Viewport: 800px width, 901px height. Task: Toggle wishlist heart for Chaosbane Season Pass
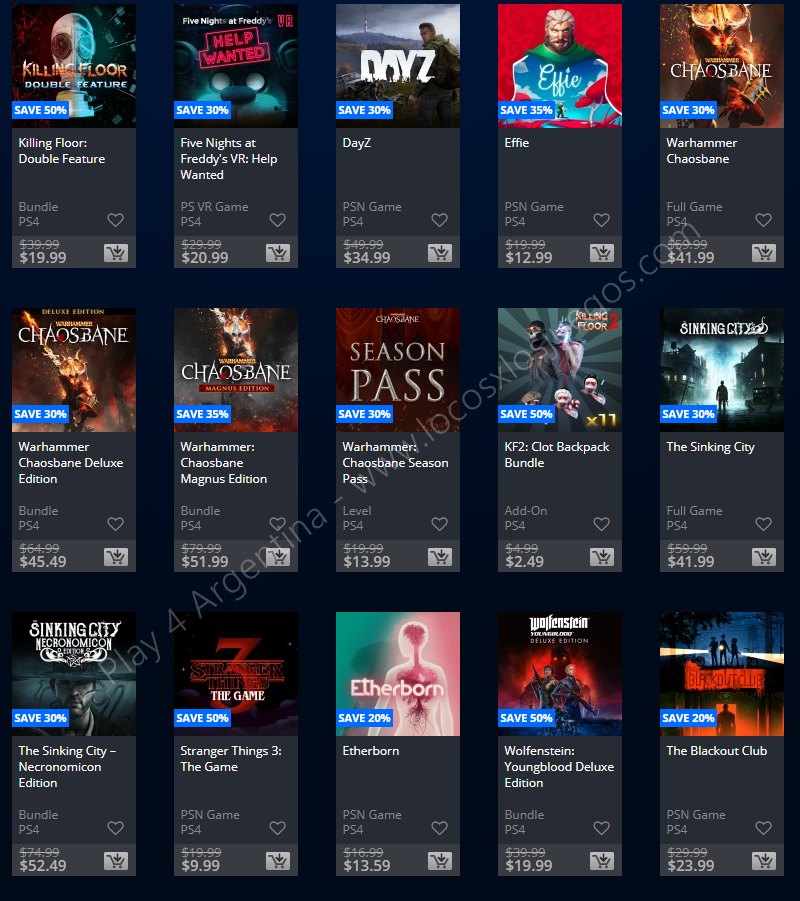(x=440, y=523)
